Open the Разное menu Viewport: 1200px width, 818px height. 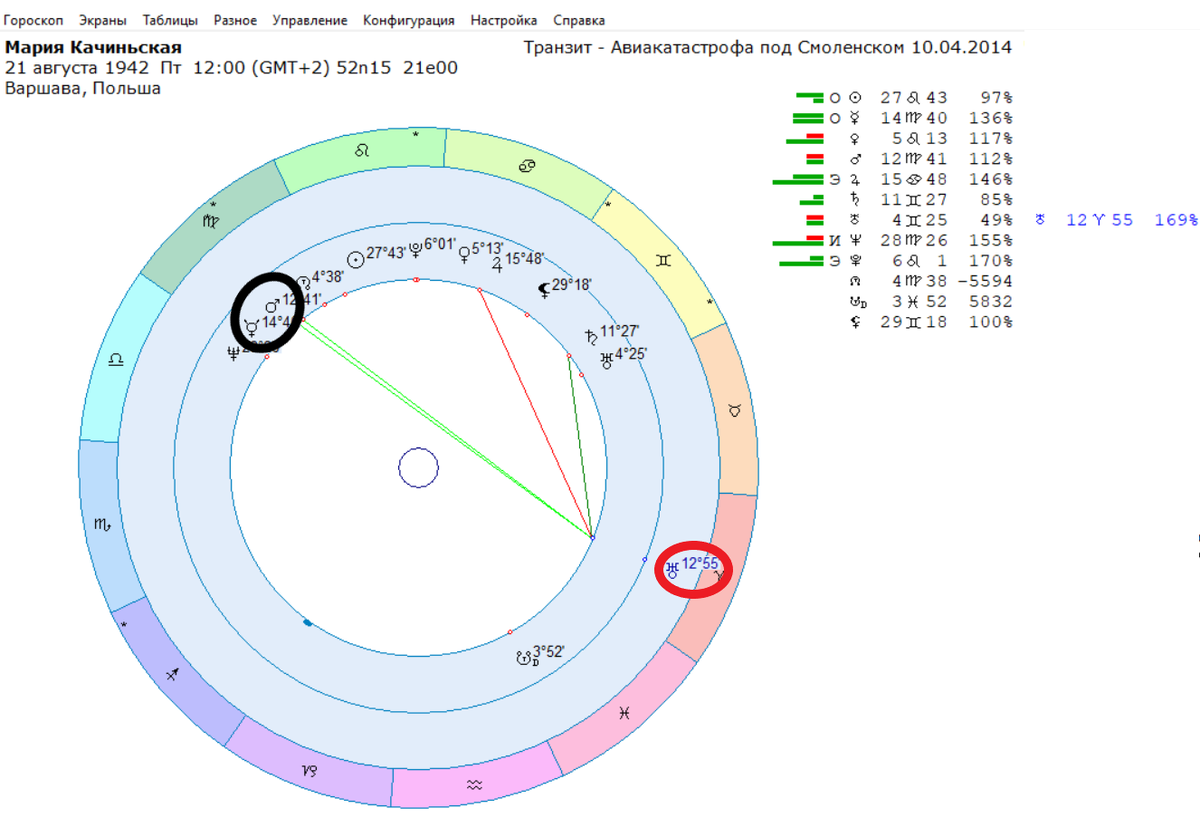click(x=235, y=20)
